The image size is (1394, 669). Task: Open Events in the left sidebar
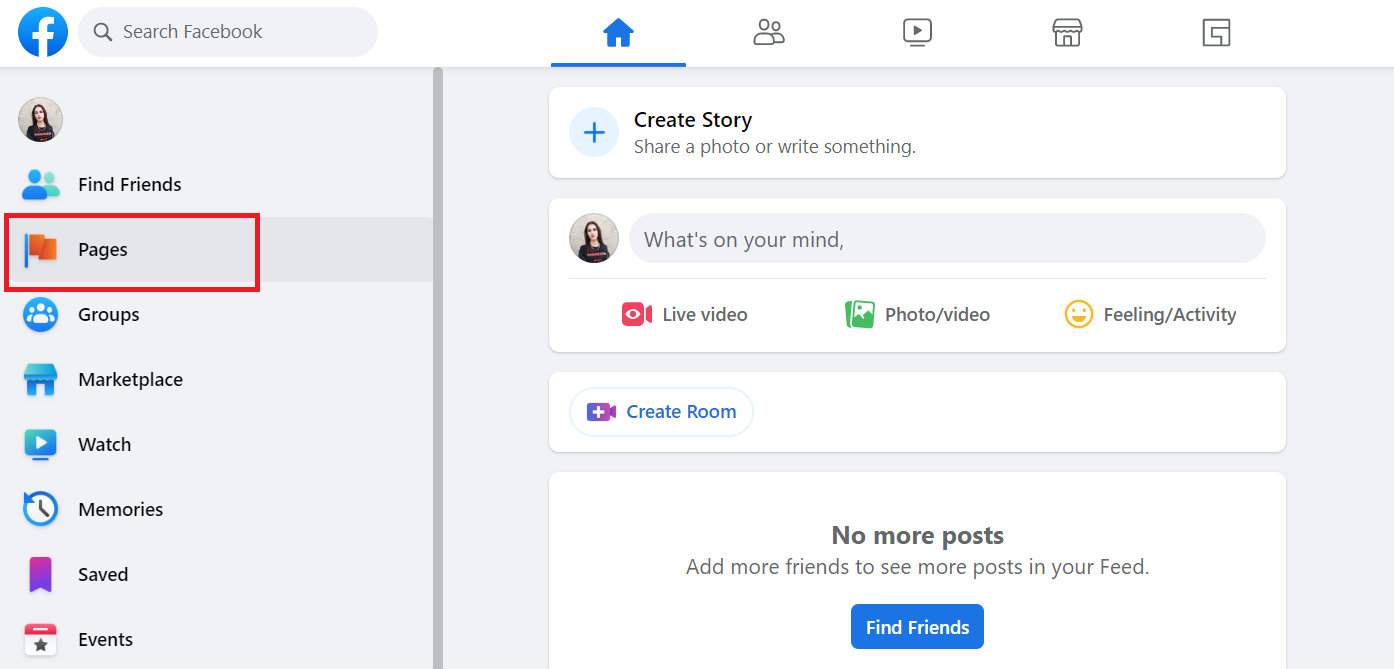click(105, 639)
